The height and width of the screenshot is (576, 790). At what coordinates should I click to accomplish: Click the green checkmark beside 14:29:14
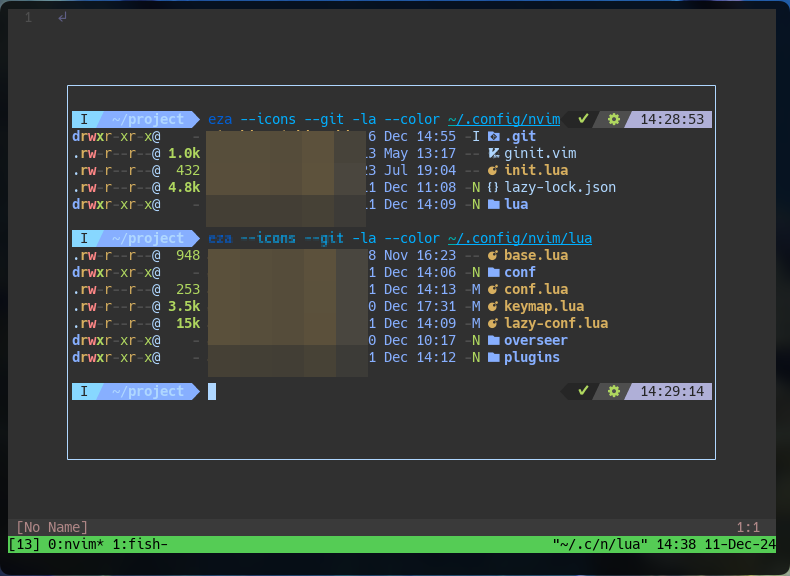click(583, 391)
